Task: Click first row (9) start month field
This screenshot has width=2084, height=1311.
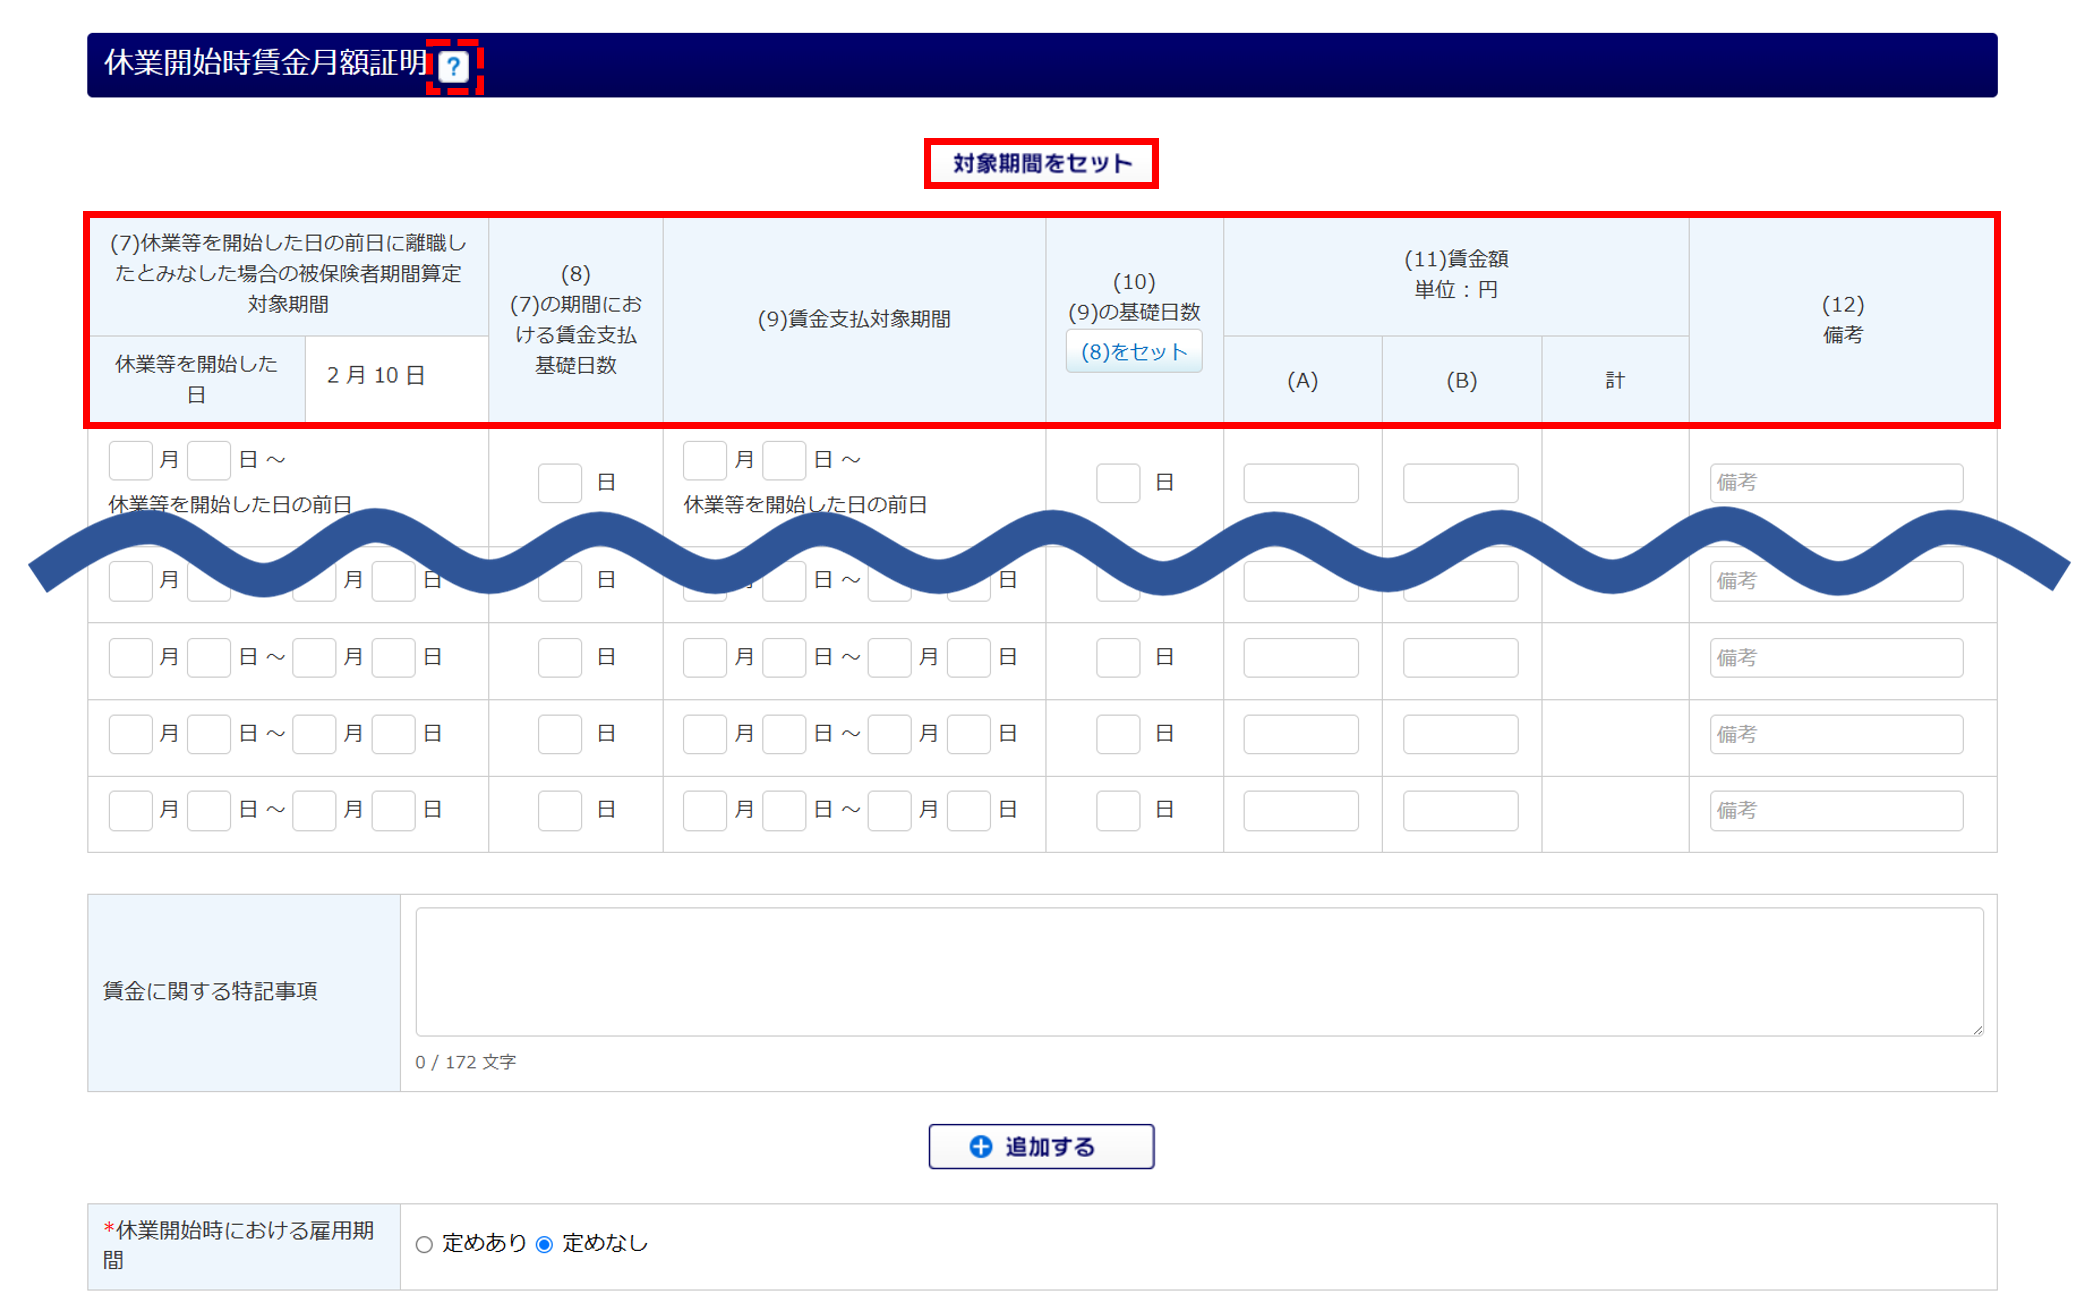Action: click(x=705, y=460)
